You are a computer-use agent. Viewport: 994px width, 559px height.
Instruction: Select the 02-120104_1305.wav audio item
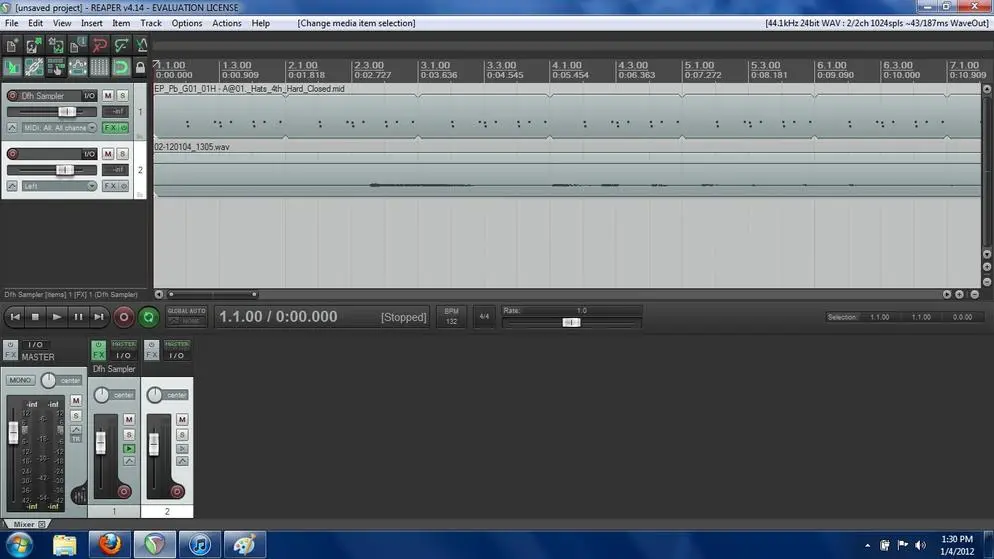pyautogui.click(x=567, y=170)
